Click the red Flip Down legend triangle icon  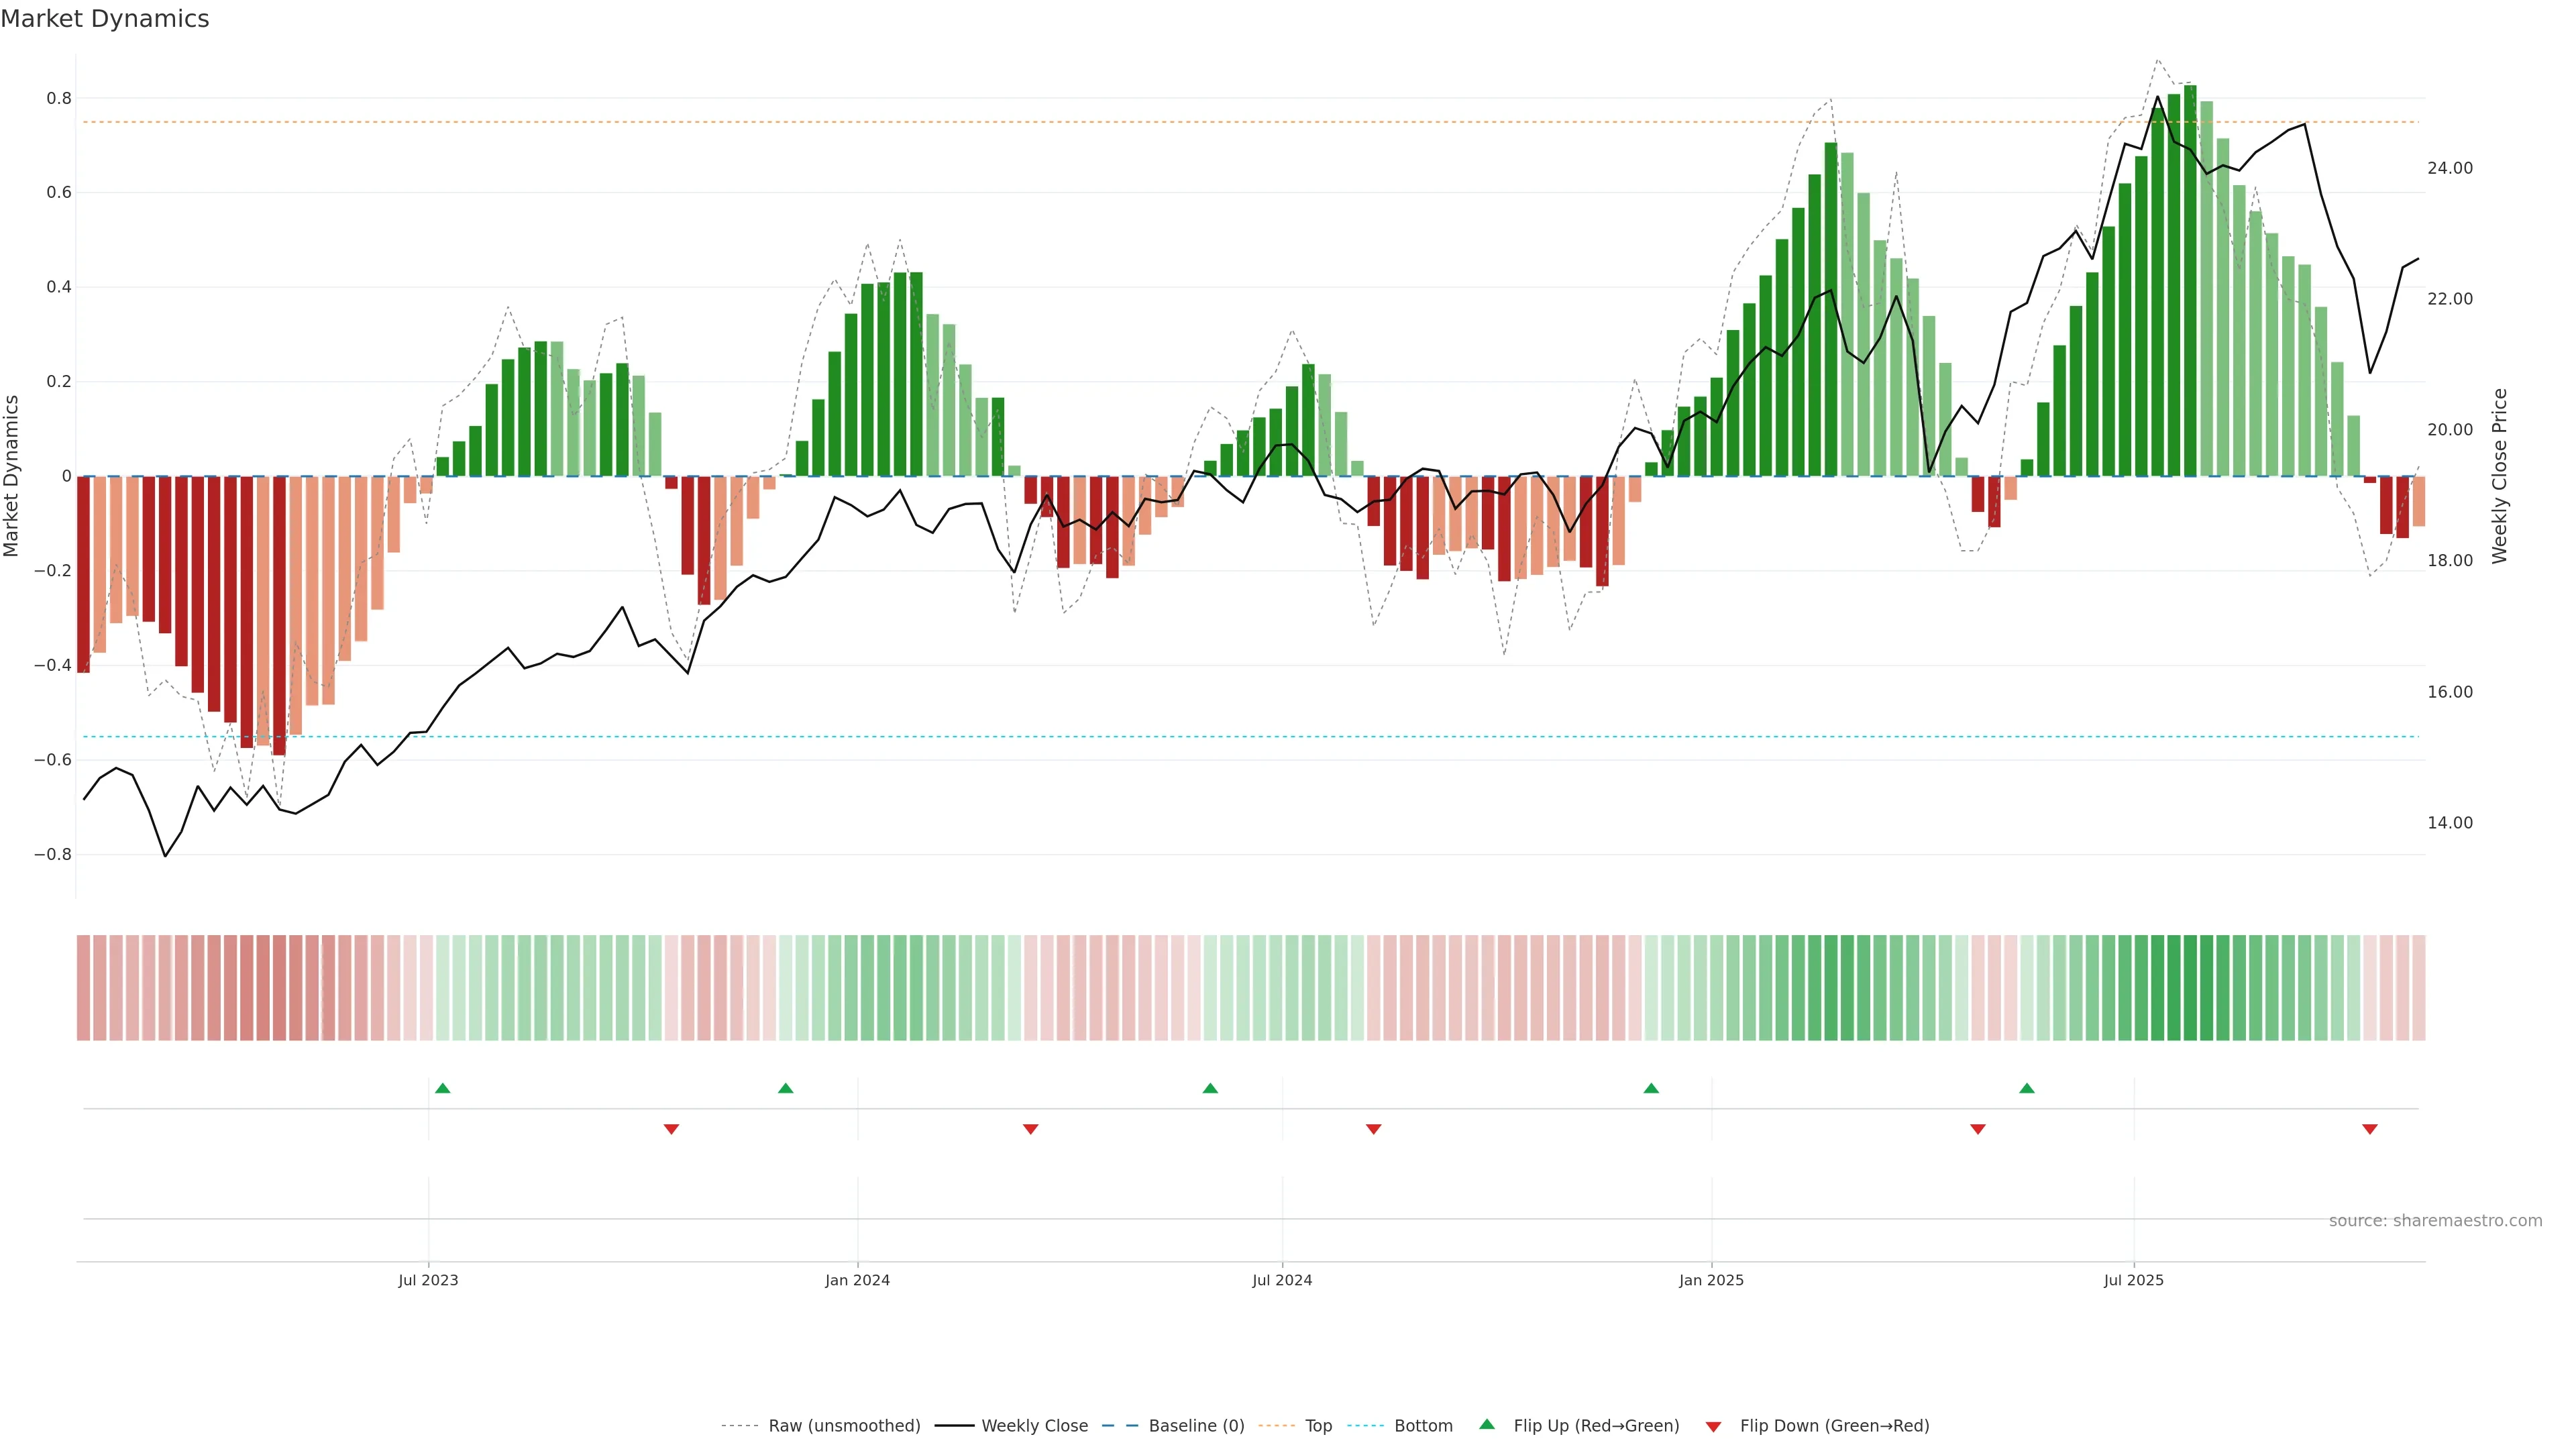point(1713,1426)
